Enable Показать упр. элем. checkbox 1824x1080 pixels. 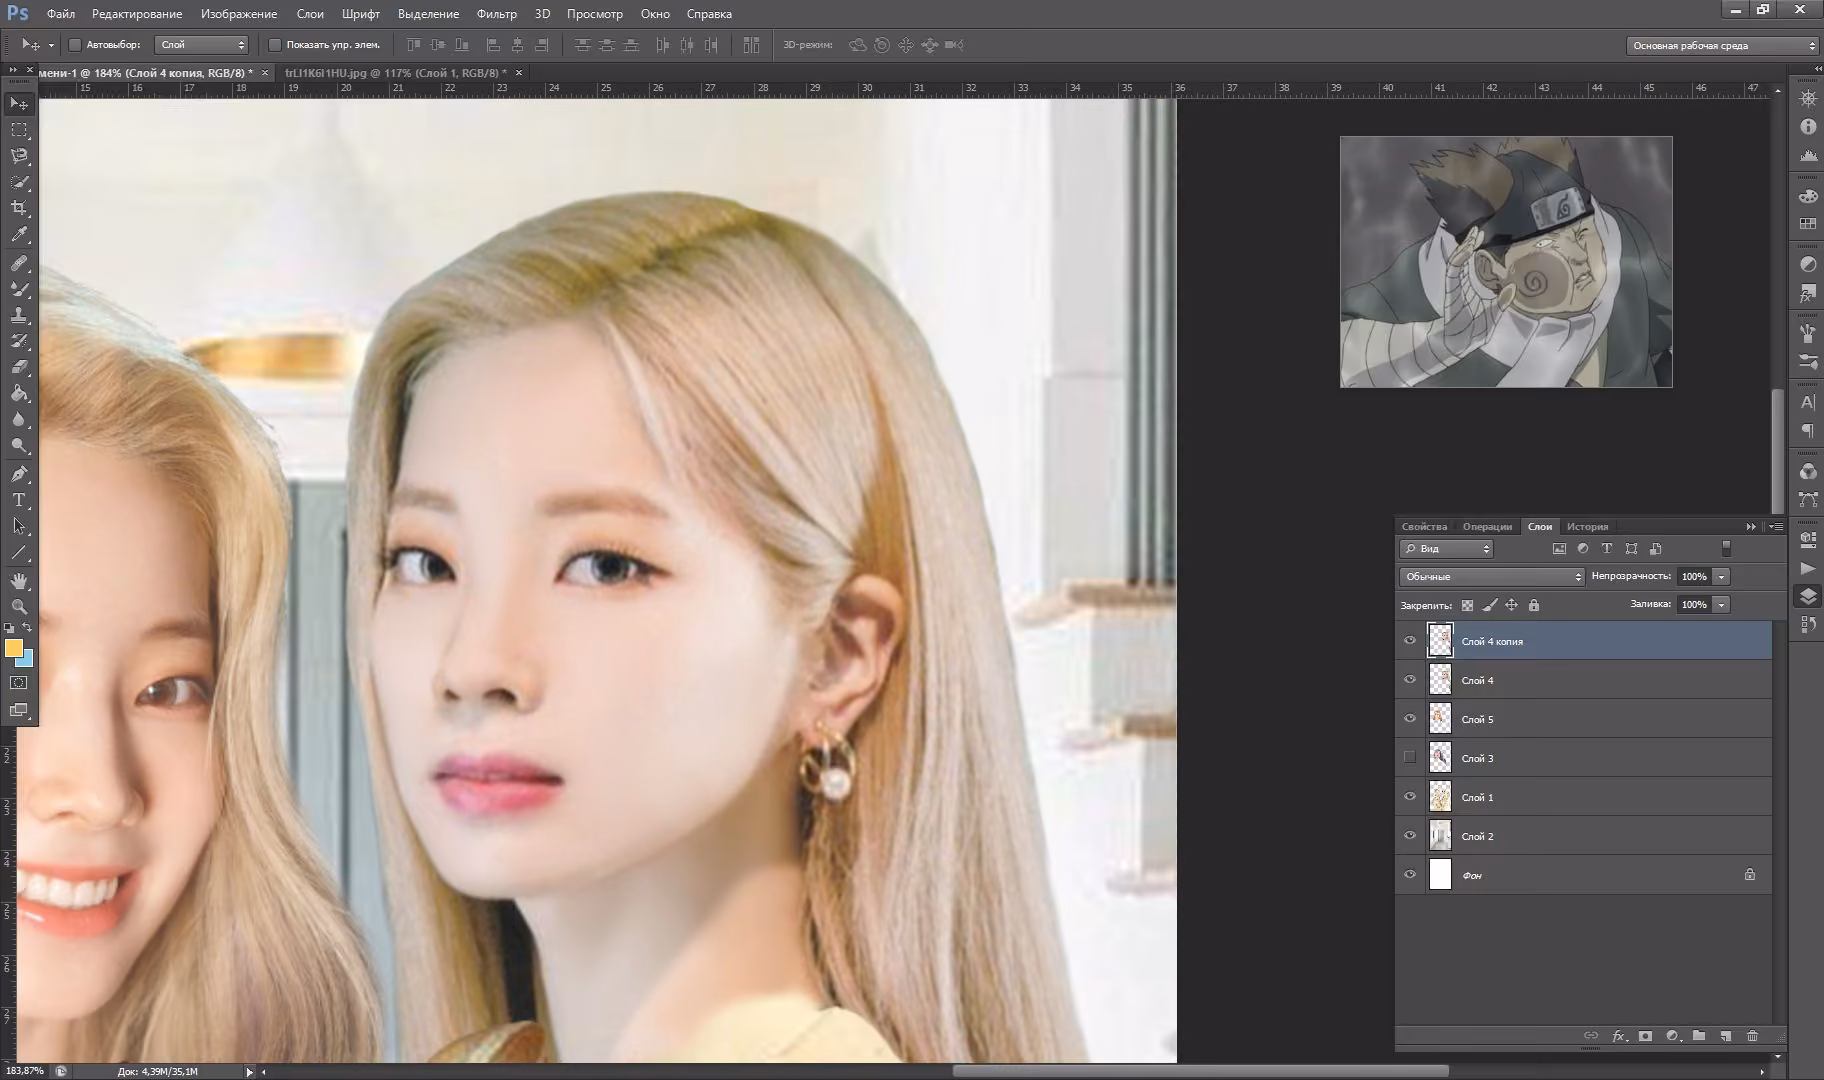(275, 45)
